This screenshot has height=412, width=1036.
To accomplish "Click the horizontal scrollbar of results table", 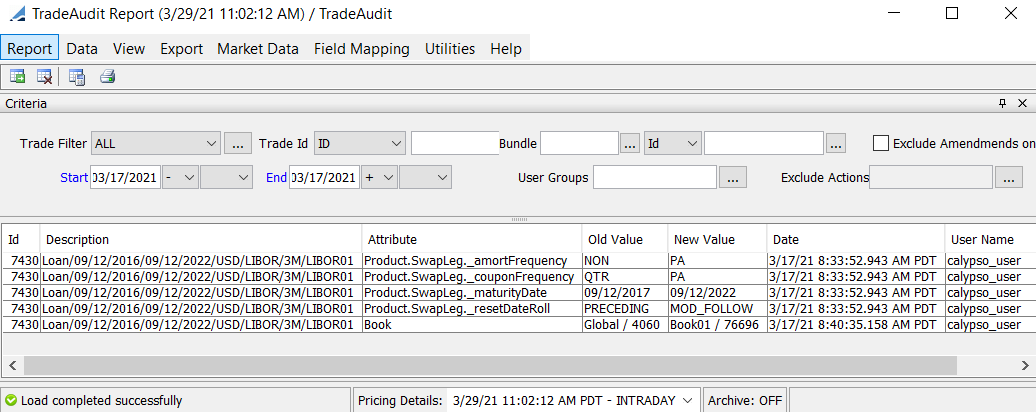I will click(490, 365).
